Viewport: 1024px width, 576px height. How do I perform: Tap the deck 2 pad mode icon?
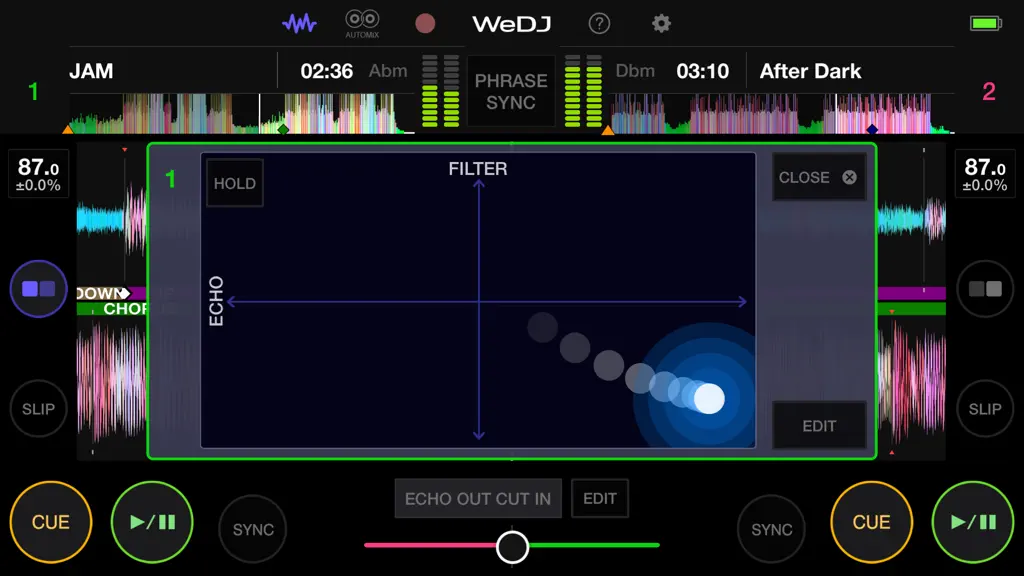985,289
